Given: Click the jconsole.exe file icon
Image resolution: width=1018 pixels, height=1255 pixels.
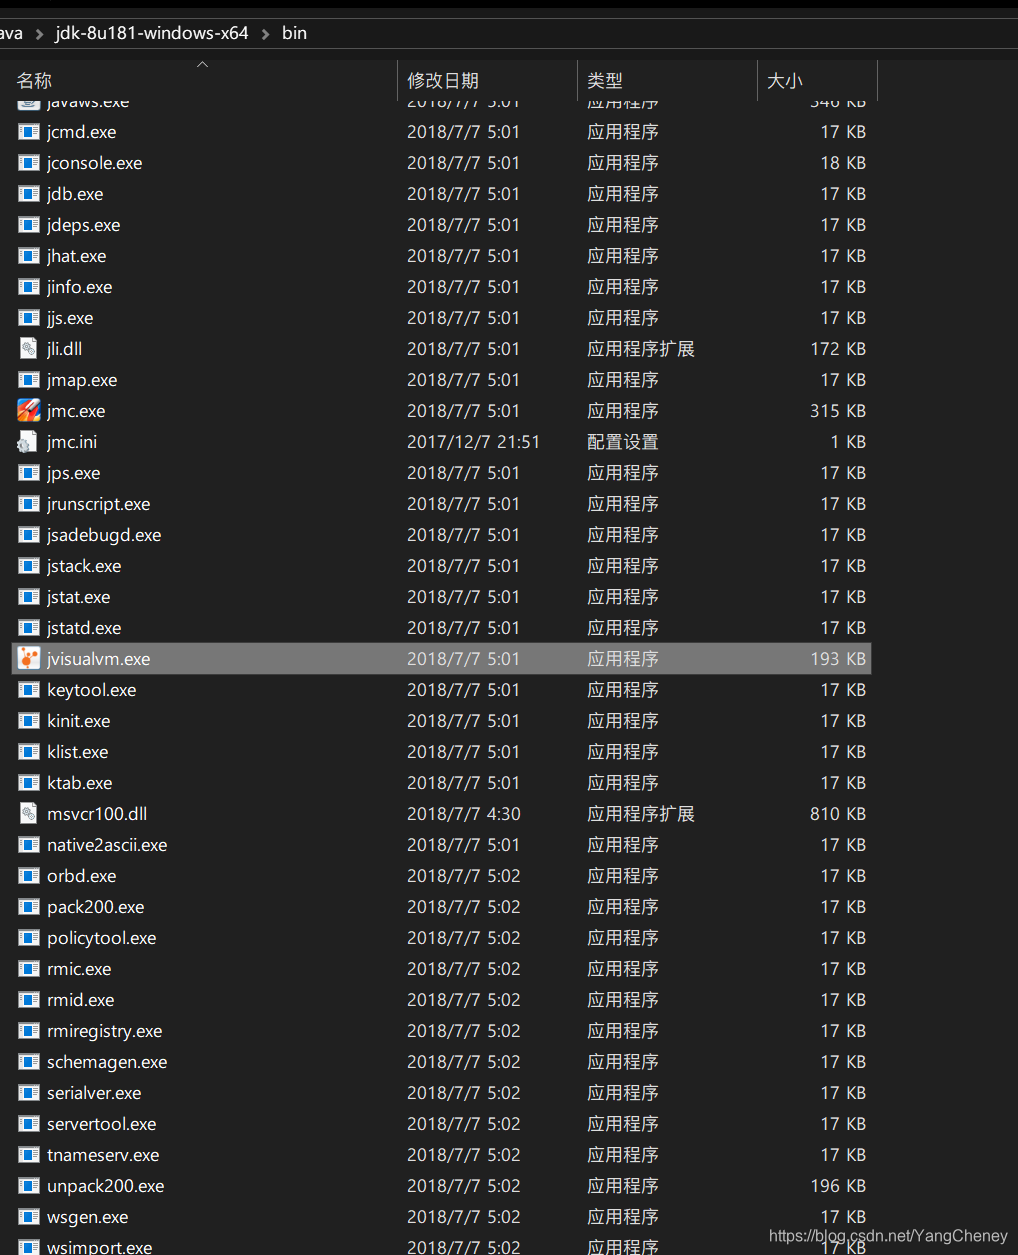Looking at the screenshot, I should [29, 162].
